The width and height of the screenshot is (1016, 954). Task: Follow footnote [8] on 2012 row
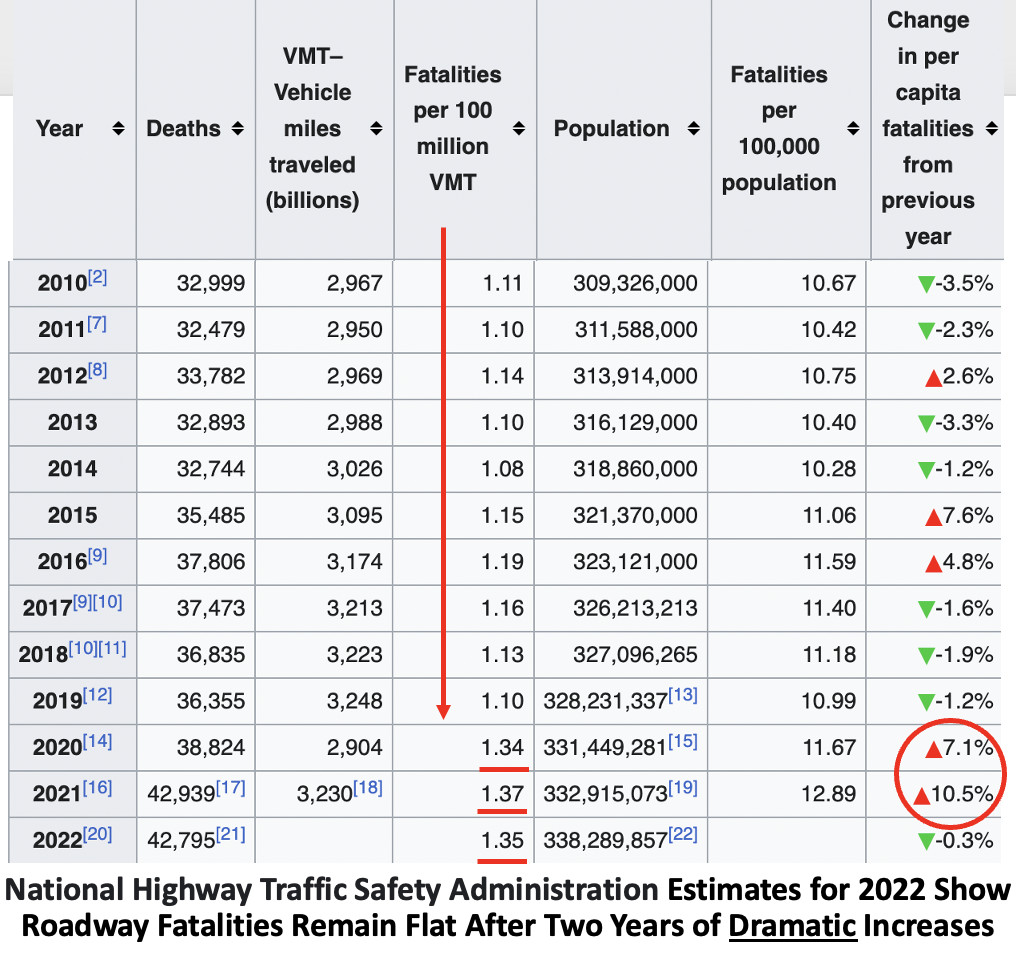[x=97, y=371]
